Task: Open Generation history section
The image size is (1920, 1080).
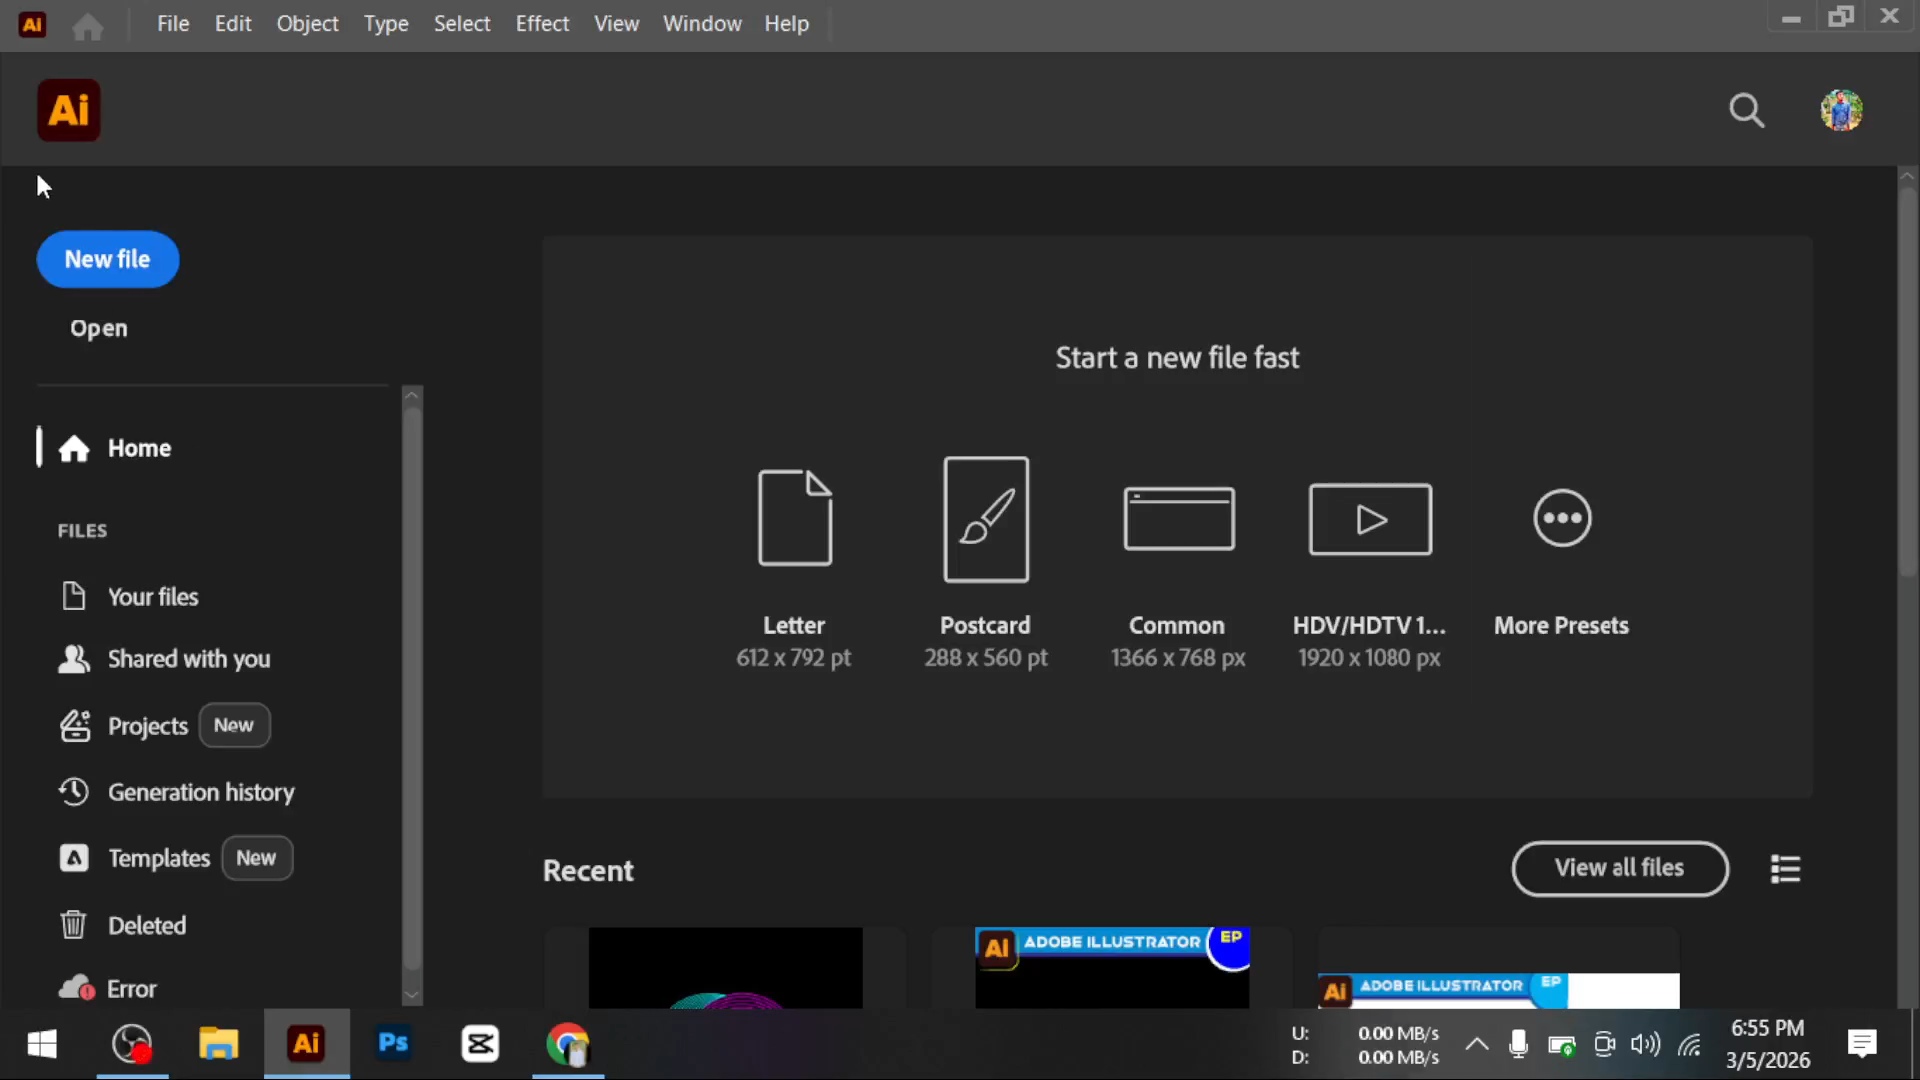Action: pos(201,793)
